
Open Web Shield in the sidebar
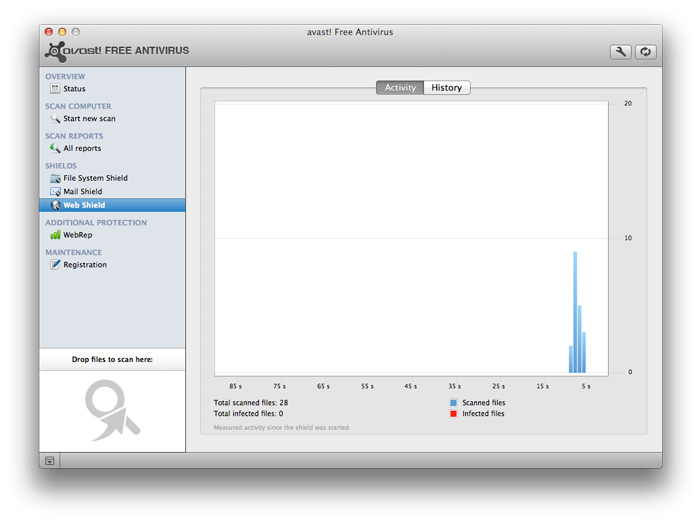coord(84,205)
